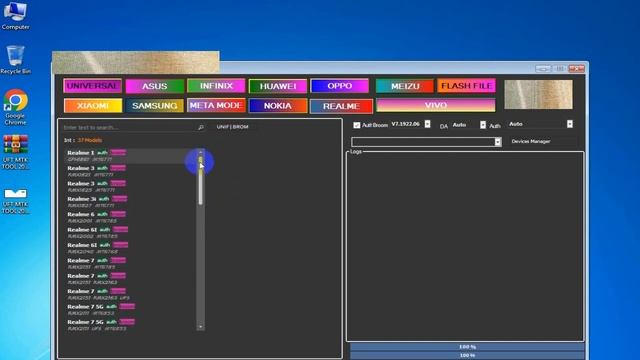This screenshot has height=360, width=640.
Task: Click the lower 100 % progress bar
Action: (x=467, y=356)
